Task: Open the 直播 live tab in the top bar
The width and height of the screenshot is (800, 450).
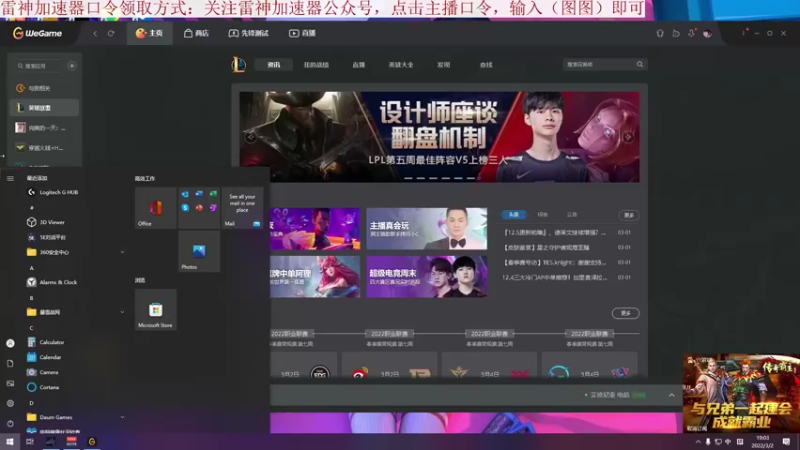Action: point(303,33)
